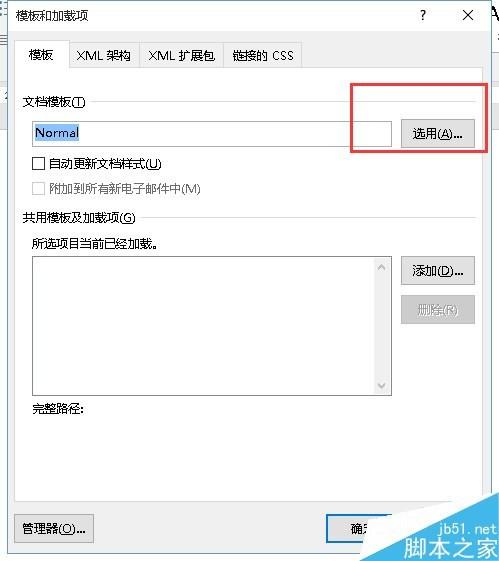Open the 管理器(O)... organizer
This screenshot has width=499, height=561.
click(54, 528)
